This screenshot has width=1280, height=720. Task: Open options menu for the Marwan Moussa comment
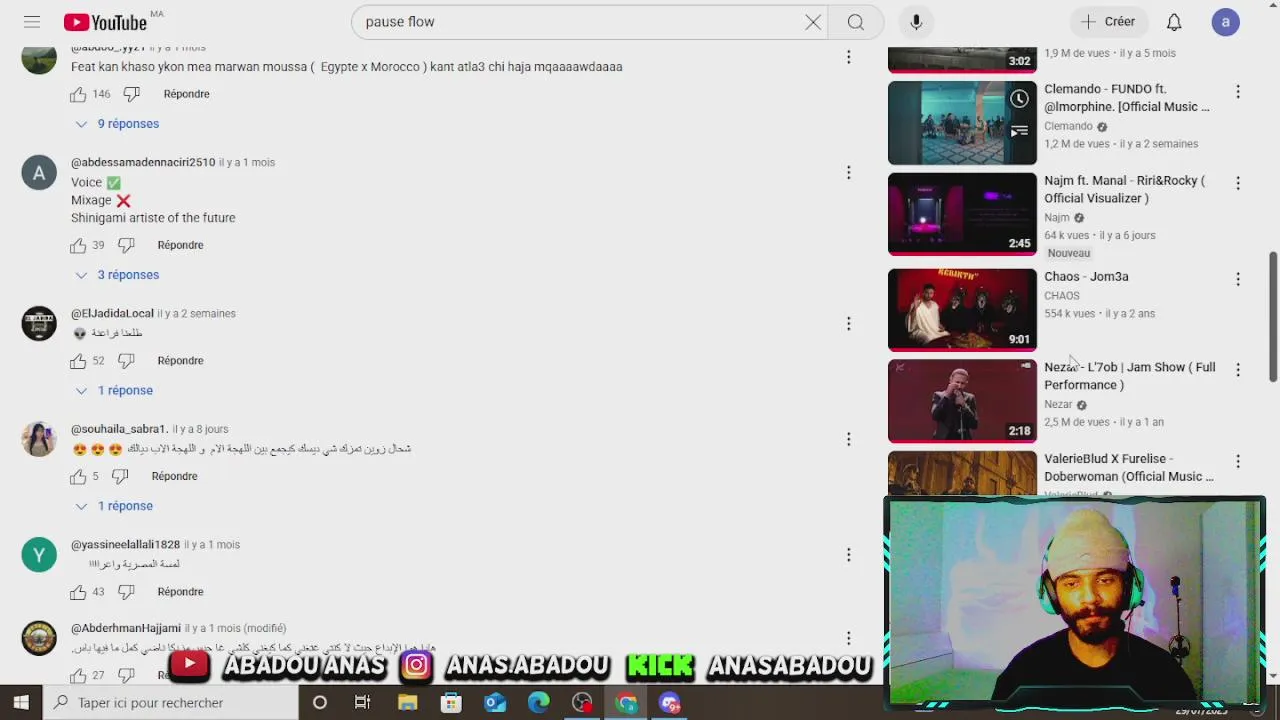(848, 58)
